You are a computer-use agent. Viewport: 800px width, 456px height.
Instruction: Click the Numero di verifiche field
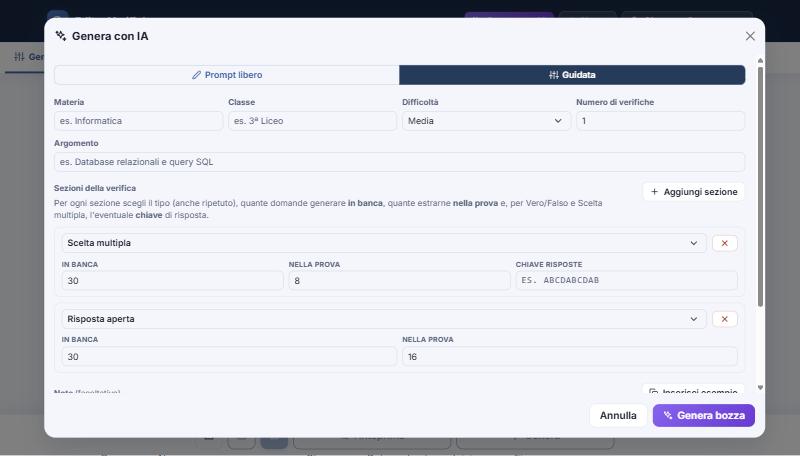pos(660,121)
